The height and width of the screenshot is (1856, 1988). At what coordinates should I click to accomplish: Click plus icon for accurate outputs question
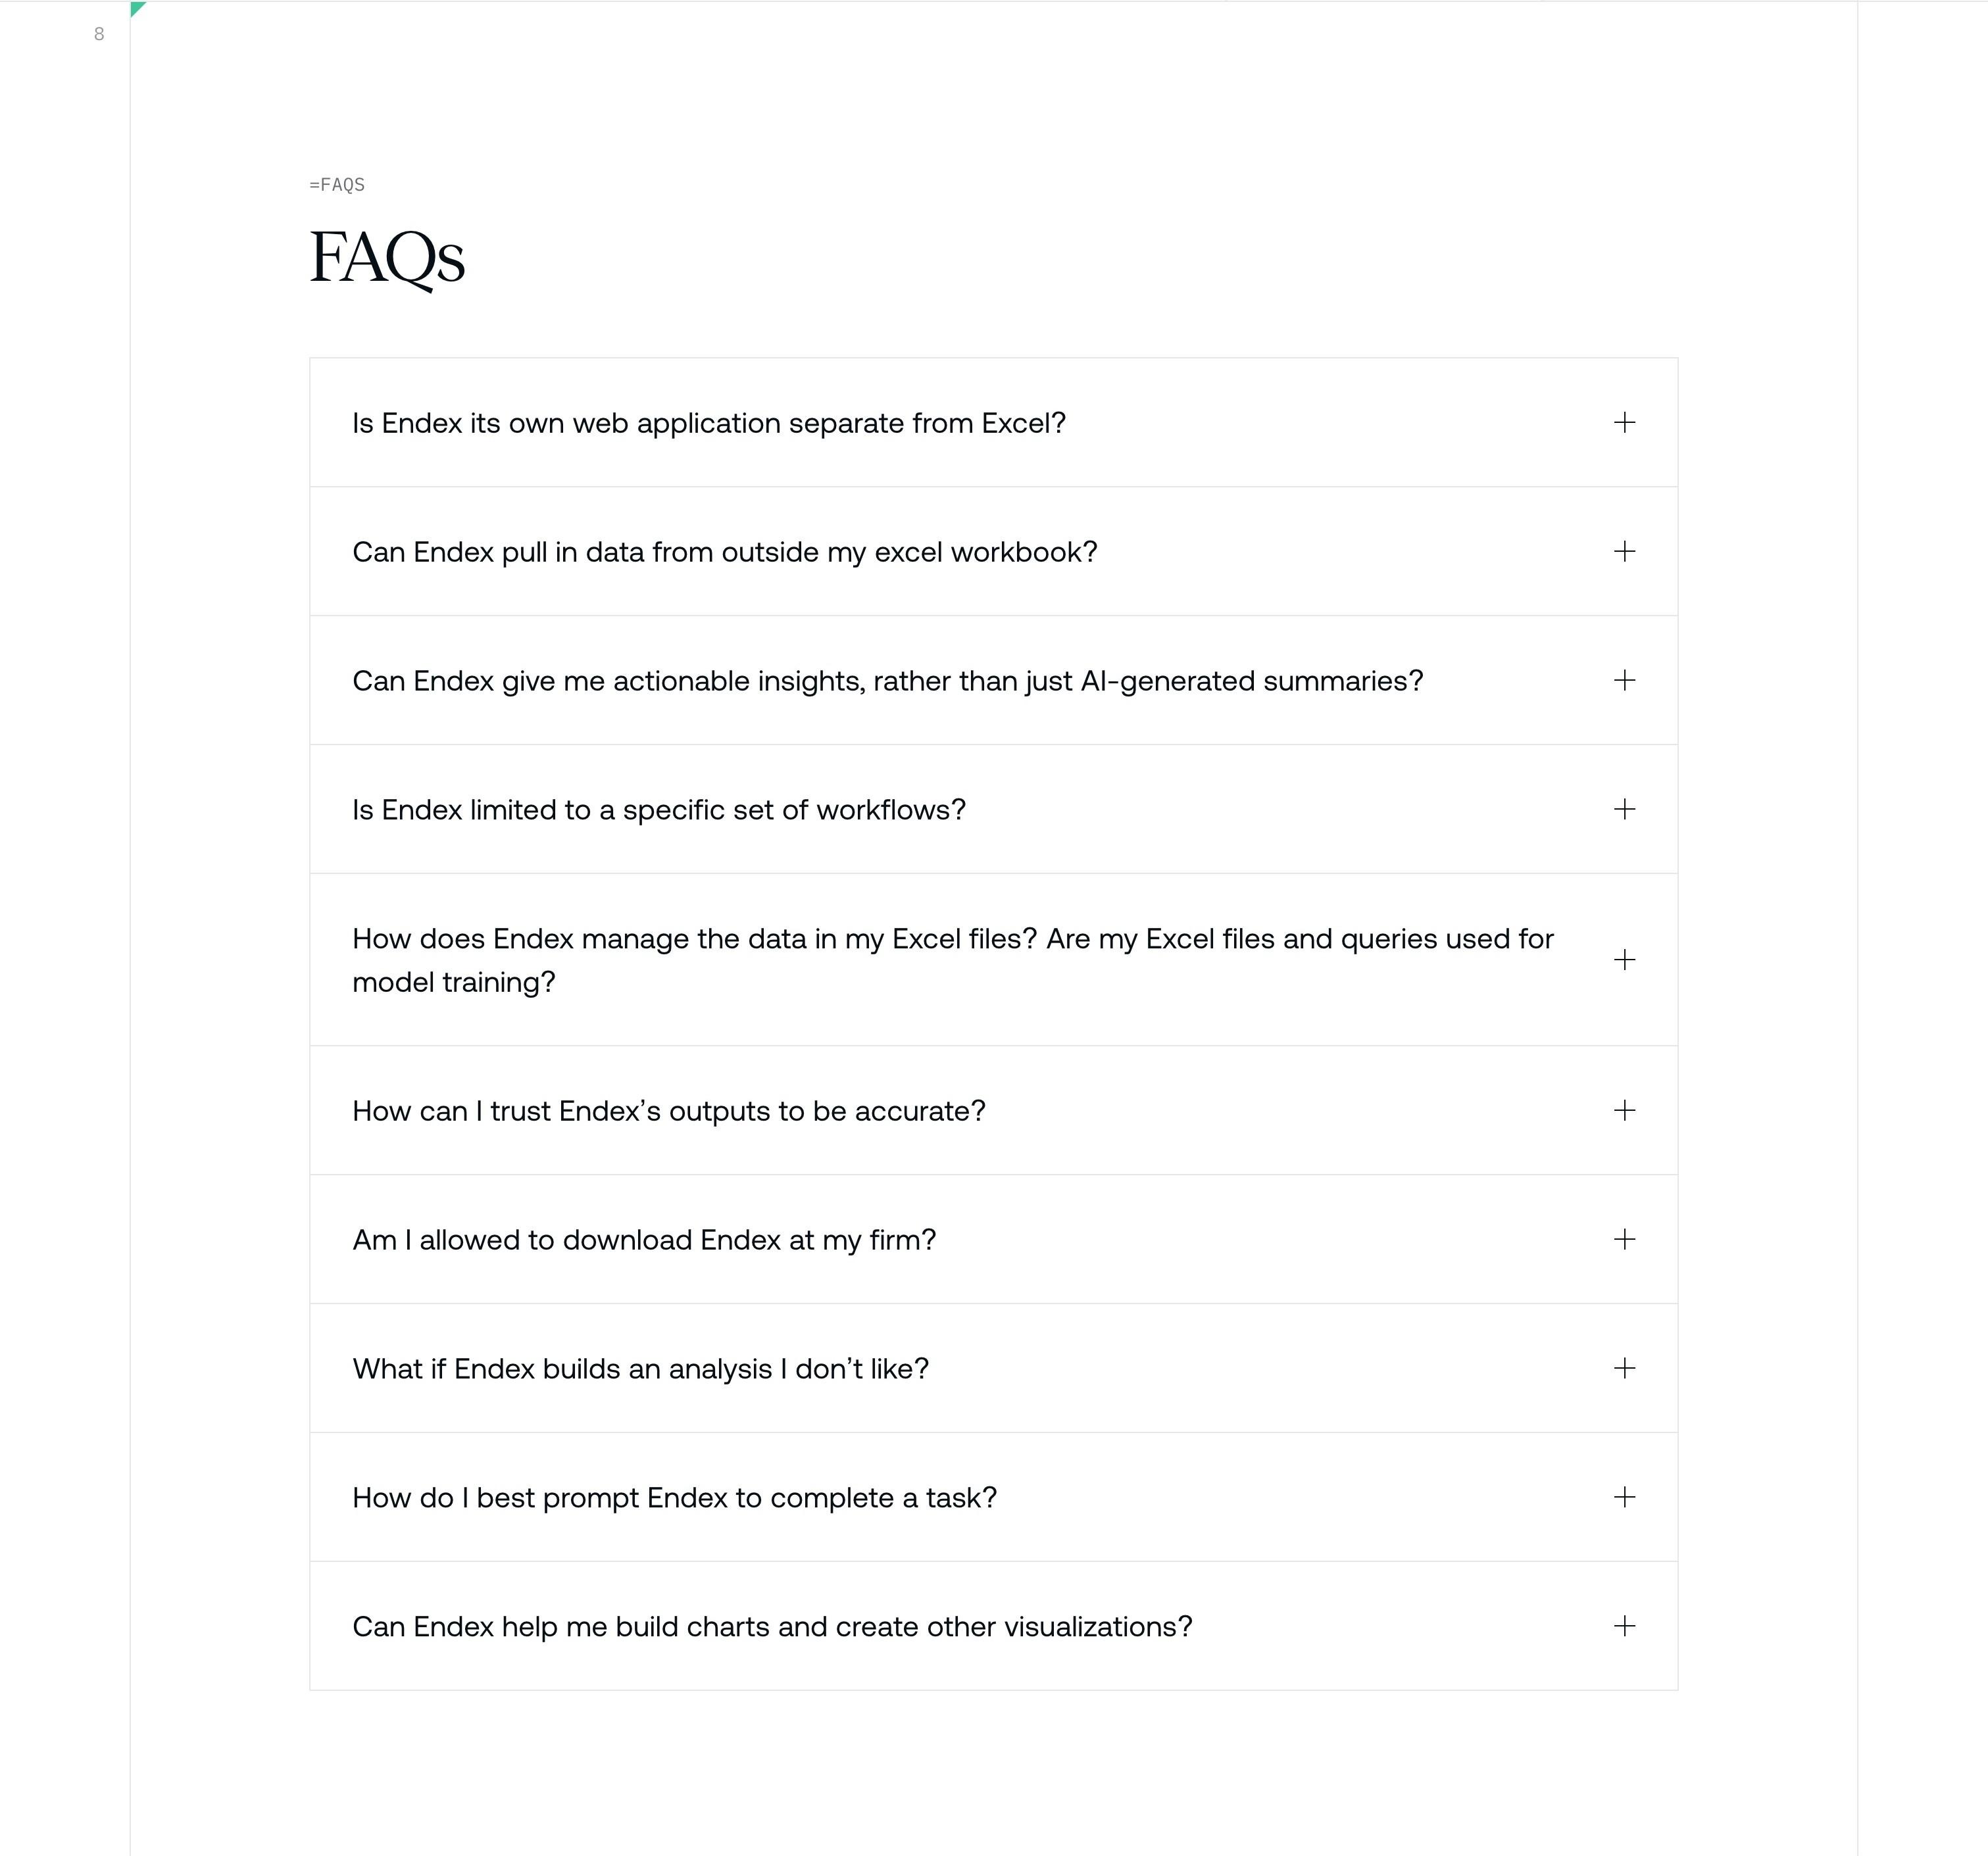click(x=1624, y=1110)
